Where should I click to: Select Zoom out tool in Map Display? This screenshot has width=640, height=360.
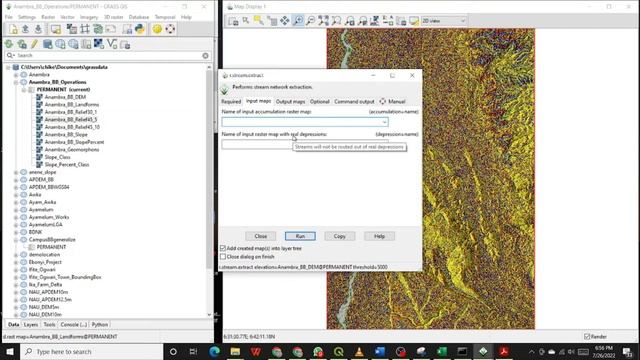(x=311, y=21)
